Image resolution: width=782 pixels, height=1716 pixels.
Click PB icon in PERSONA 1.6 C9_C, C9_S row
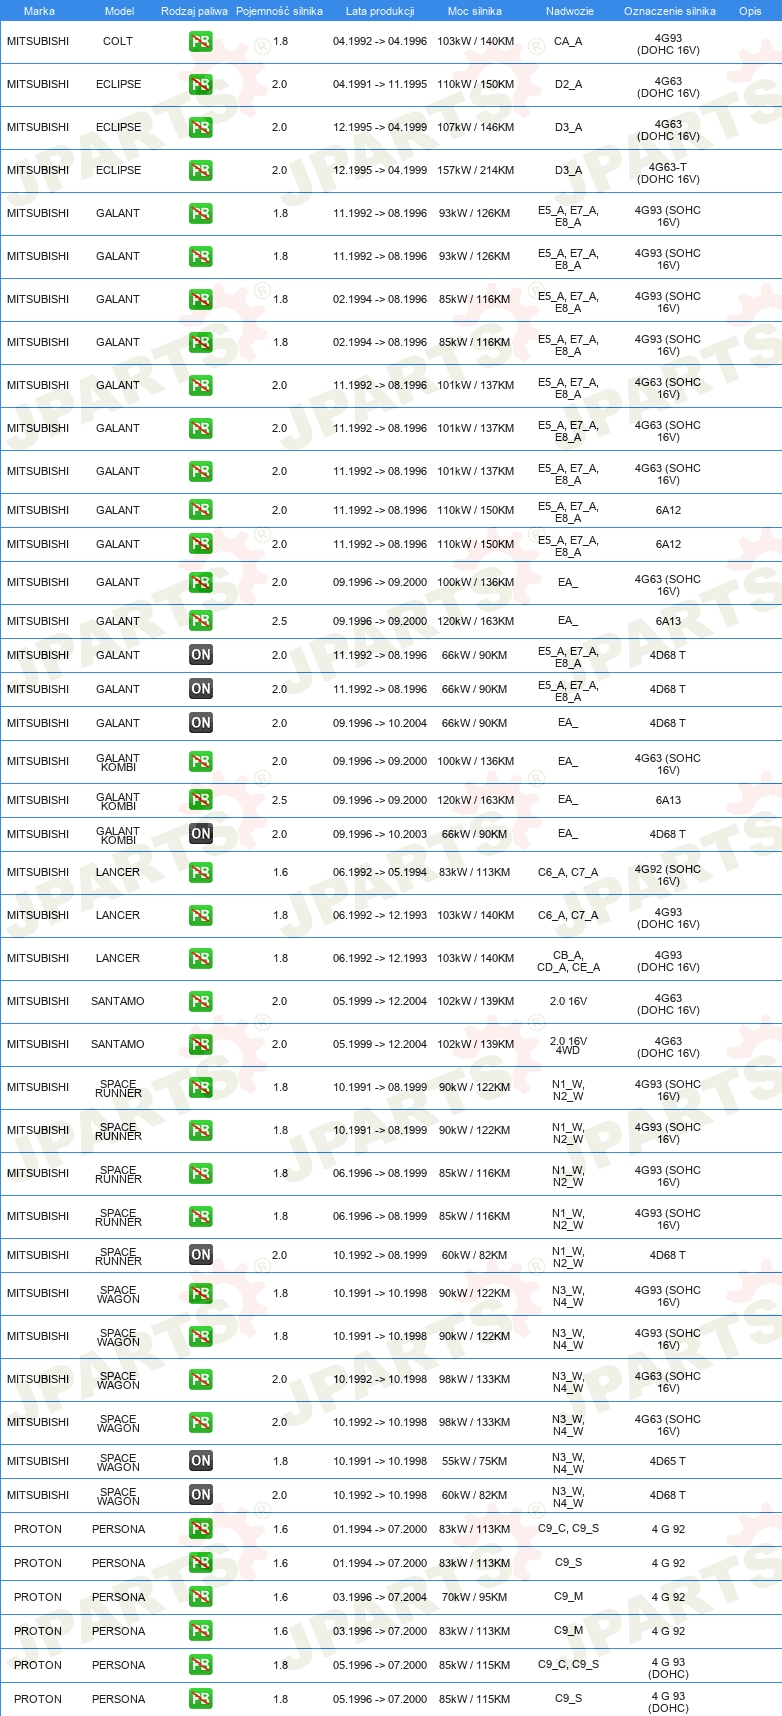pos(200,1529)
